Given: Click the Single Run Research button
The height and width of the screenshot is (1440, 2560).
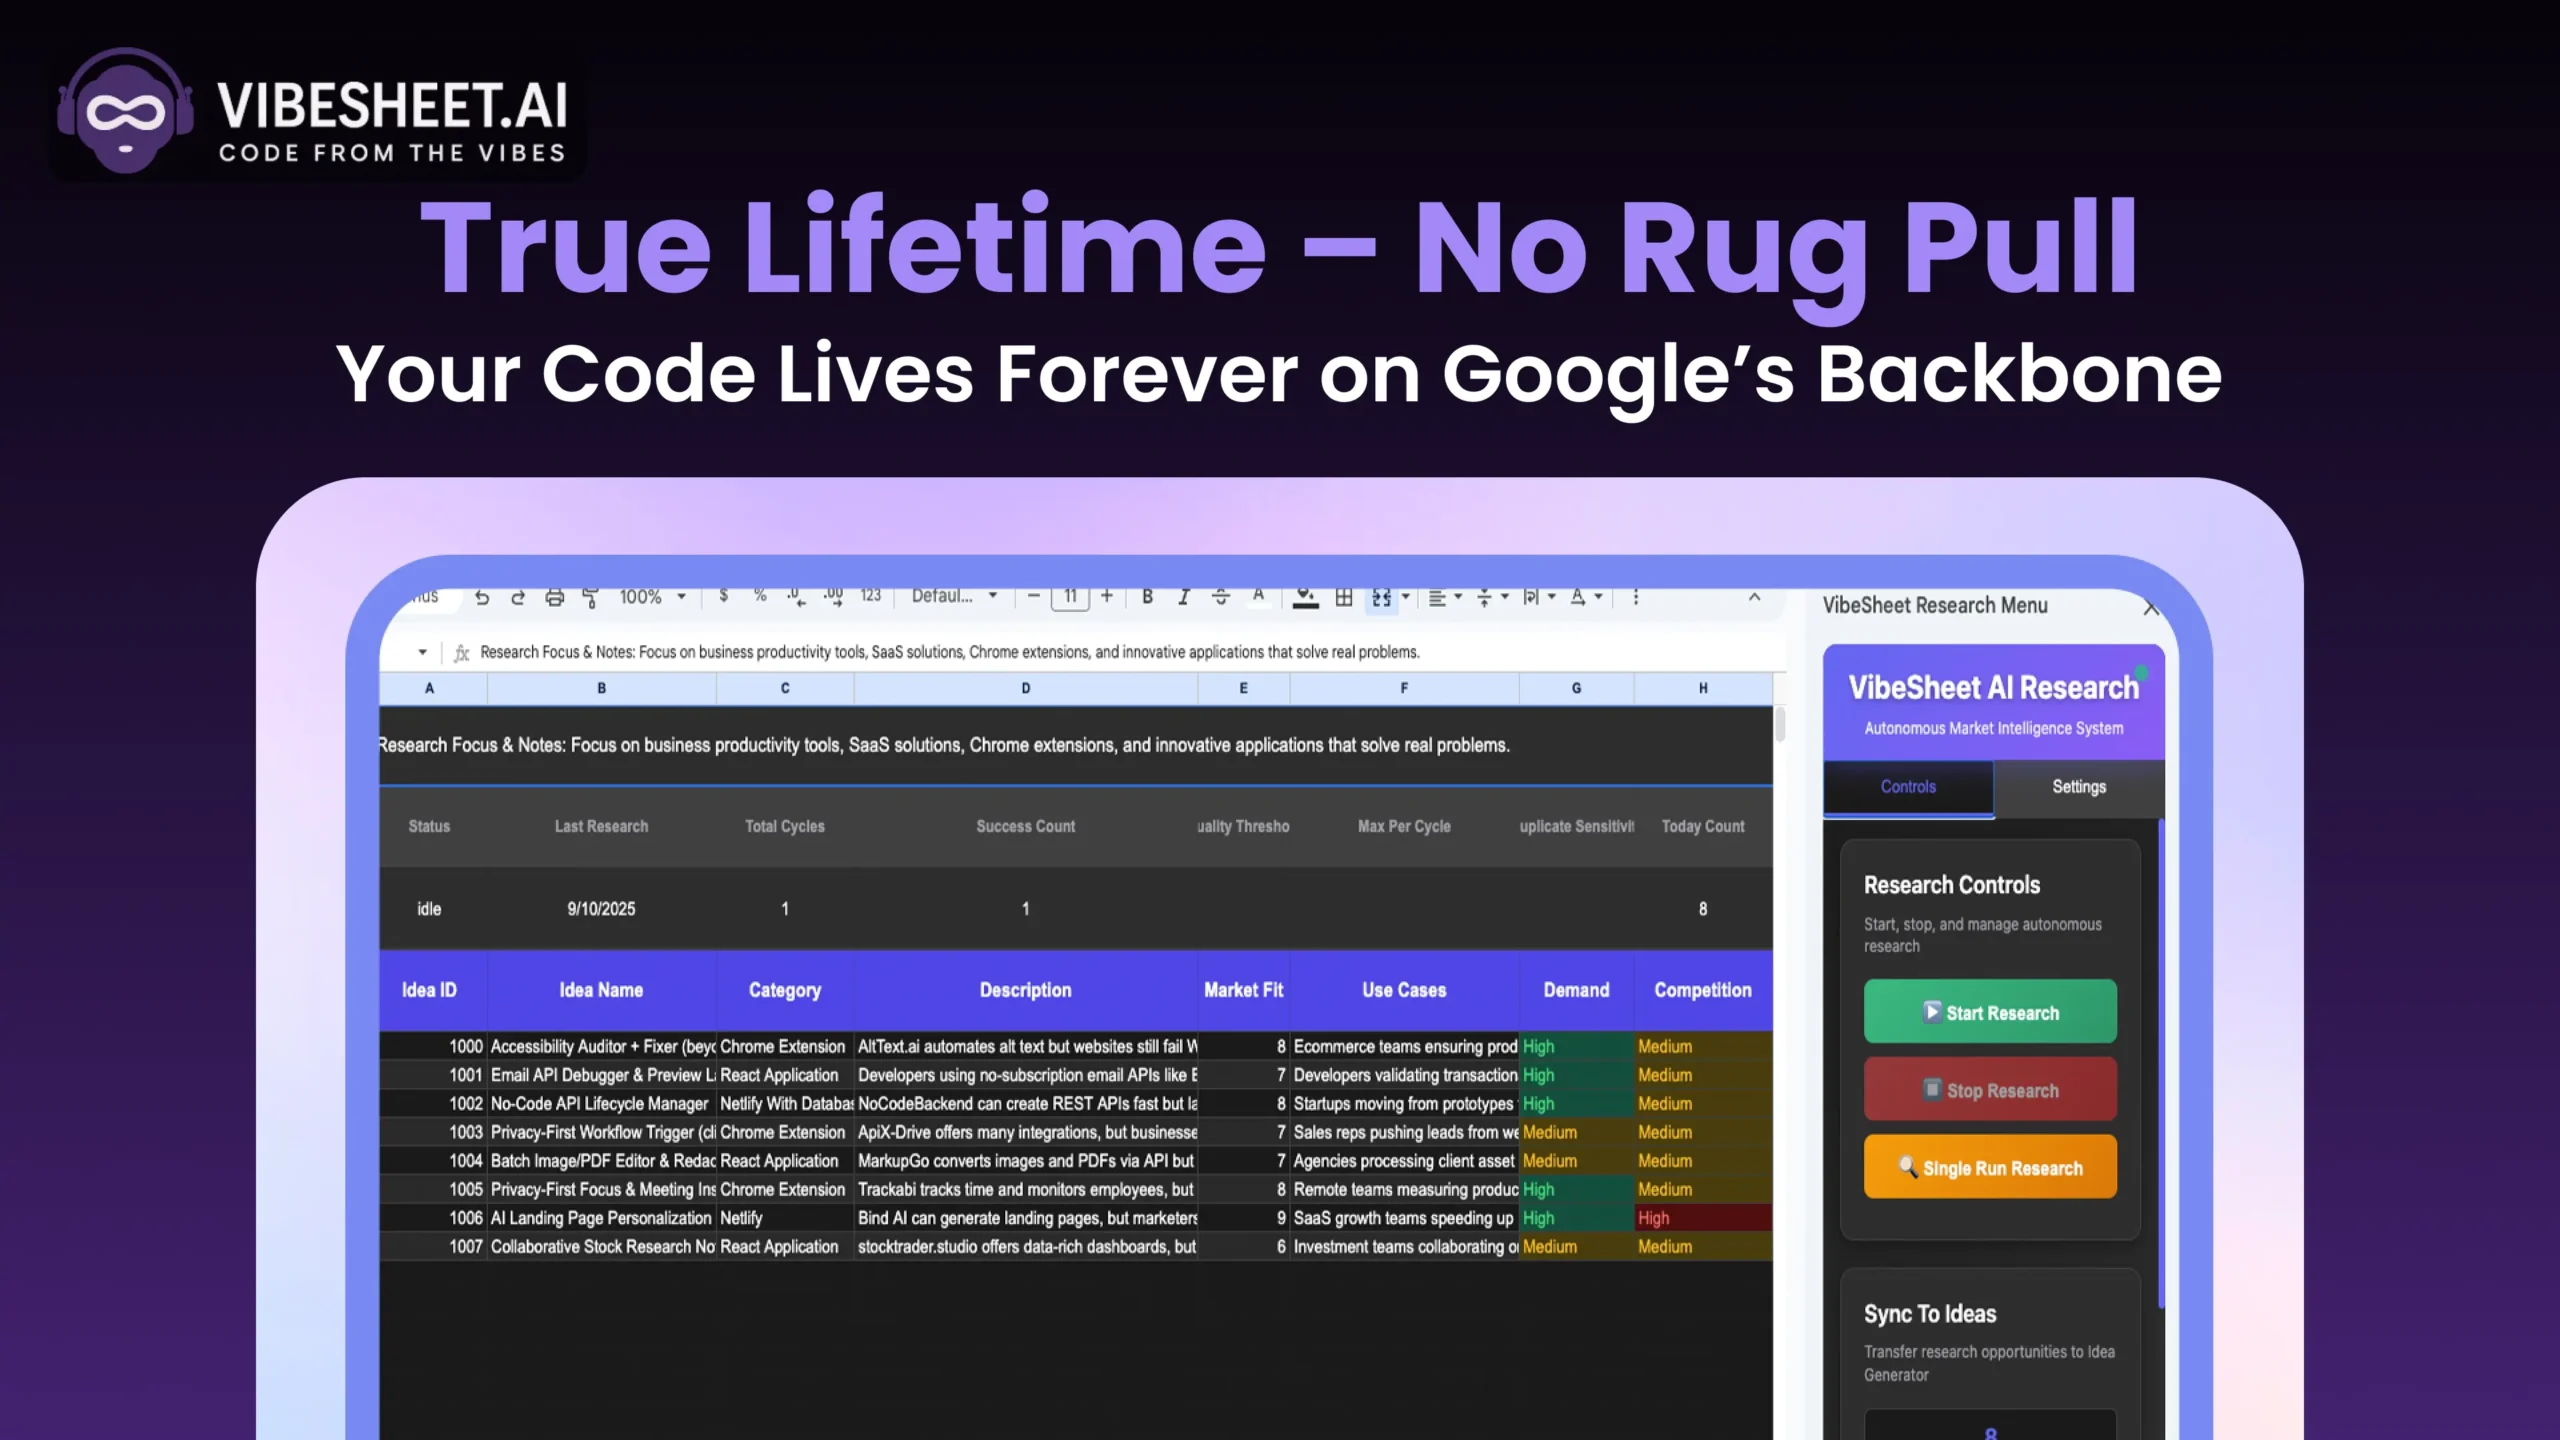Looking at the screenshot, I should (x=1989, y=1167).
